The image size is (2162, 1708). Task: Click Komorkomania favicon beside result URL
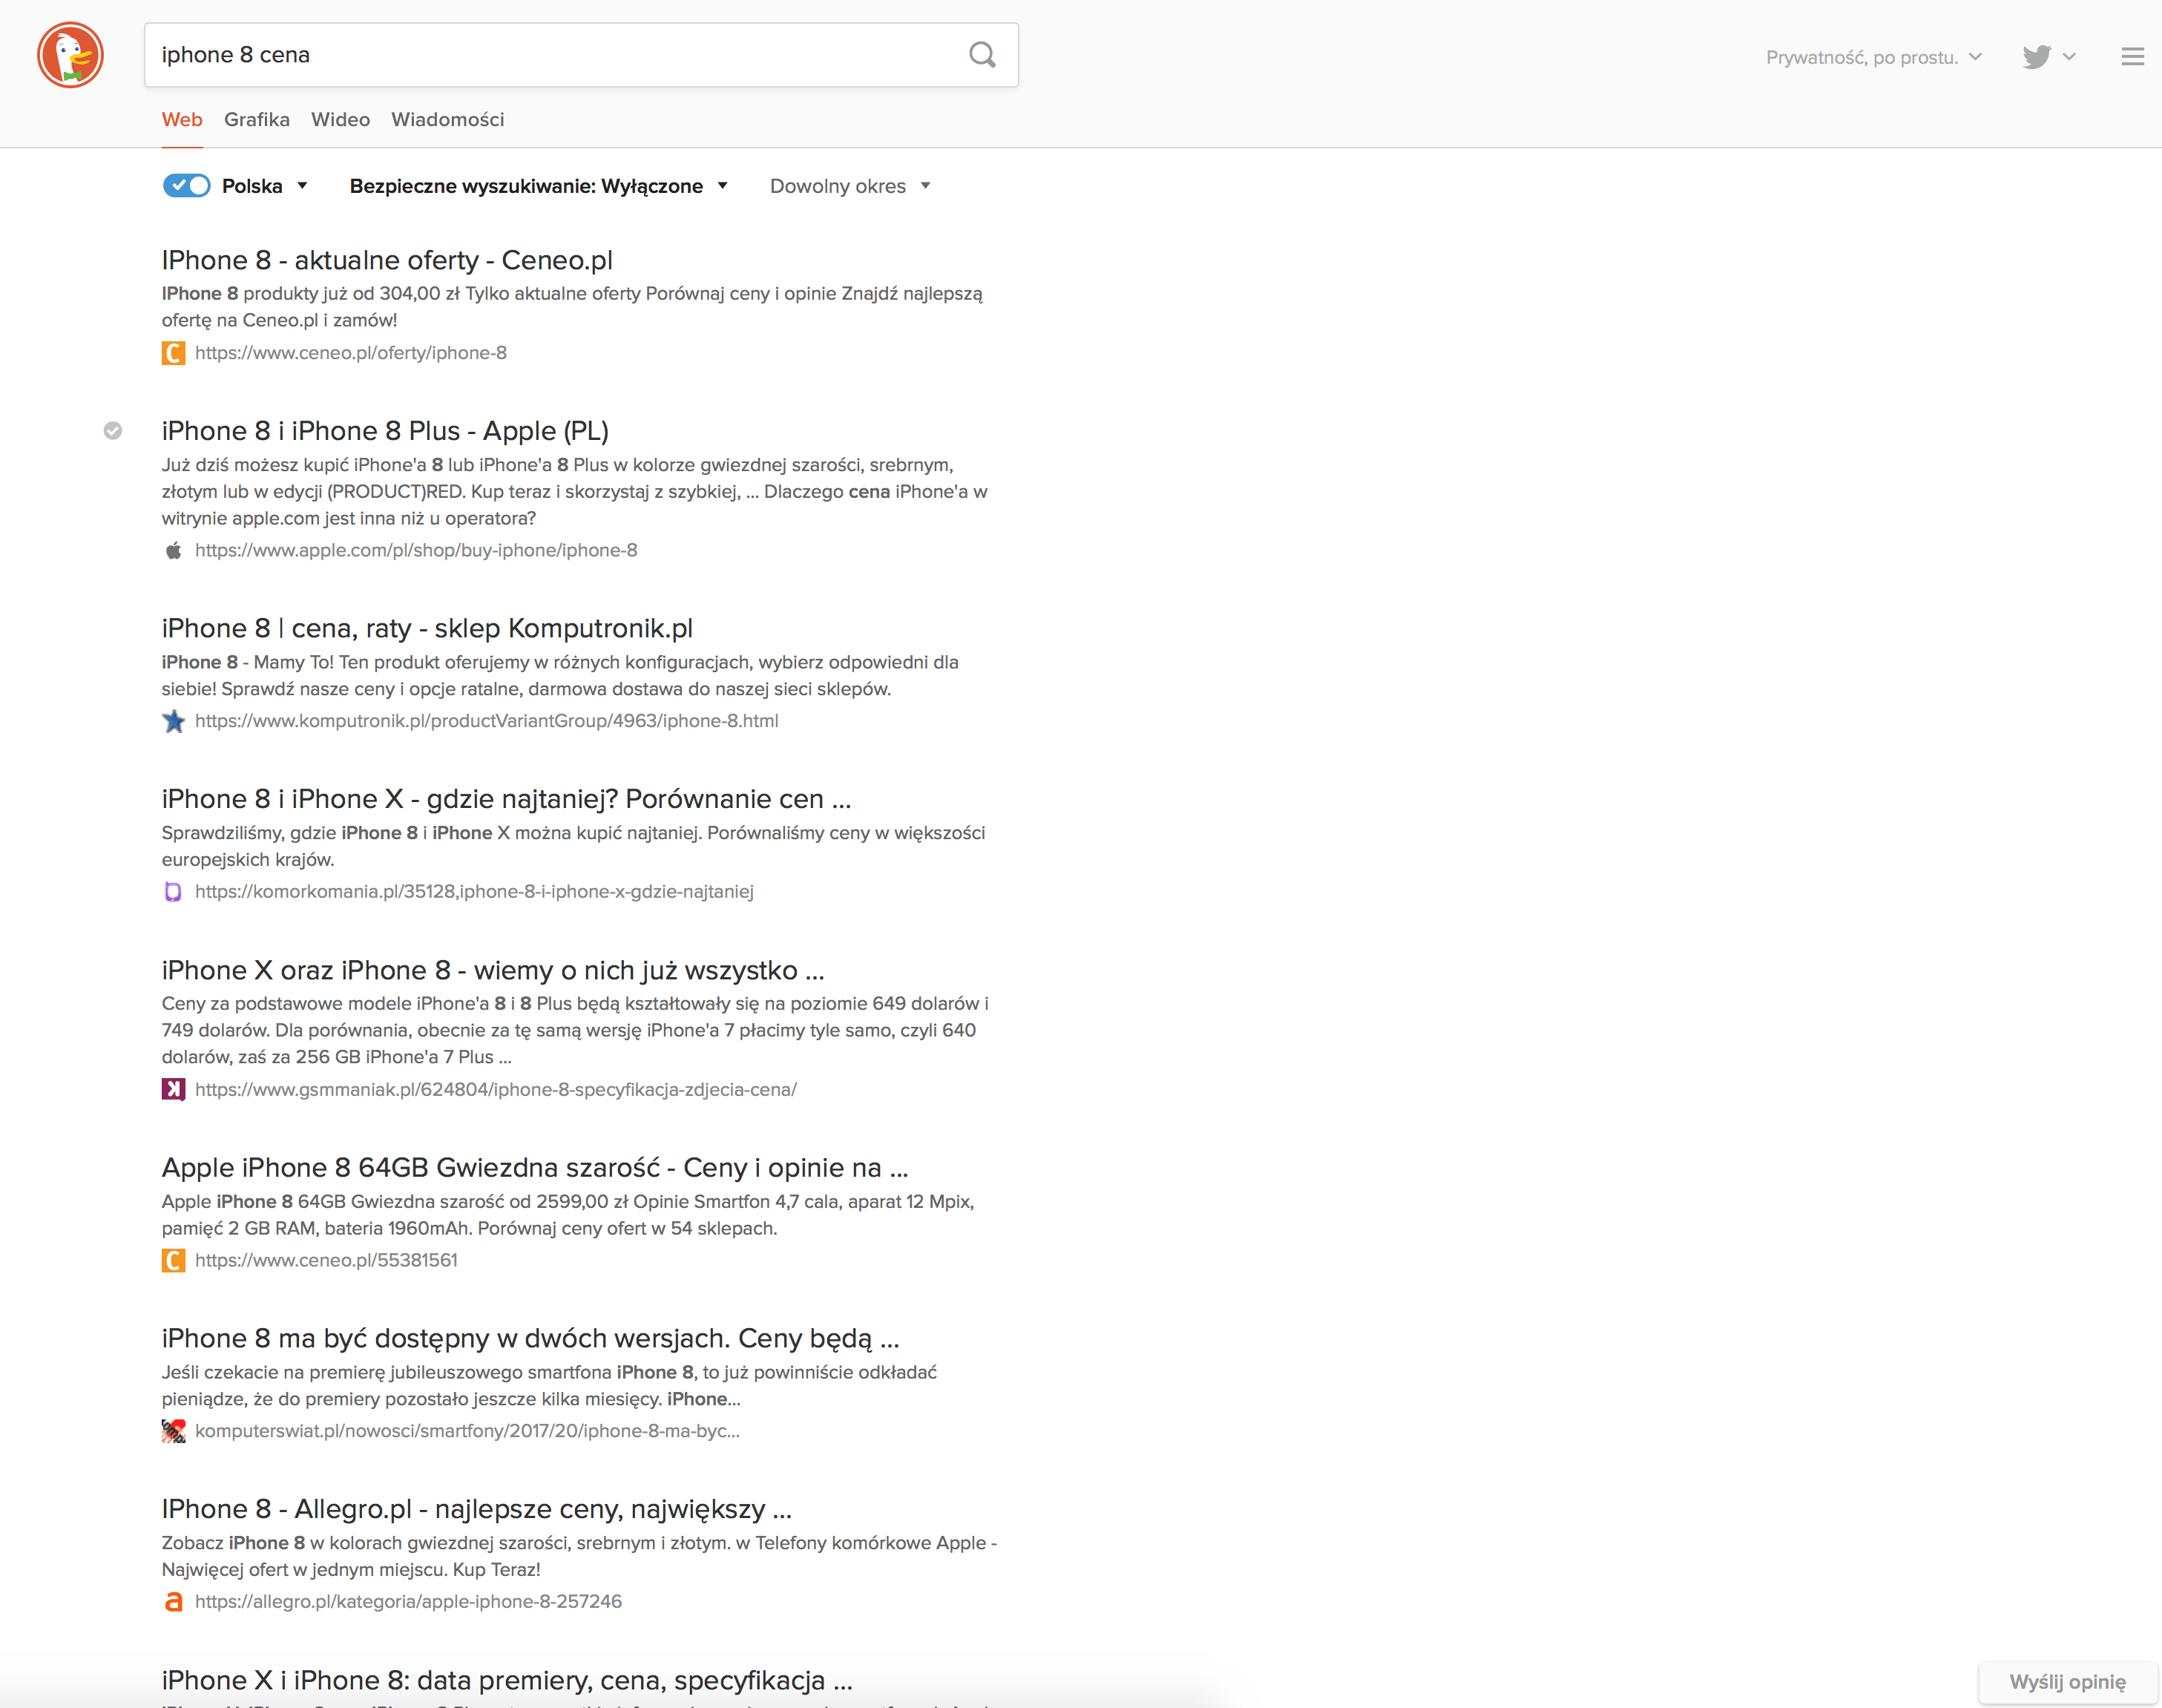[173, 892]
